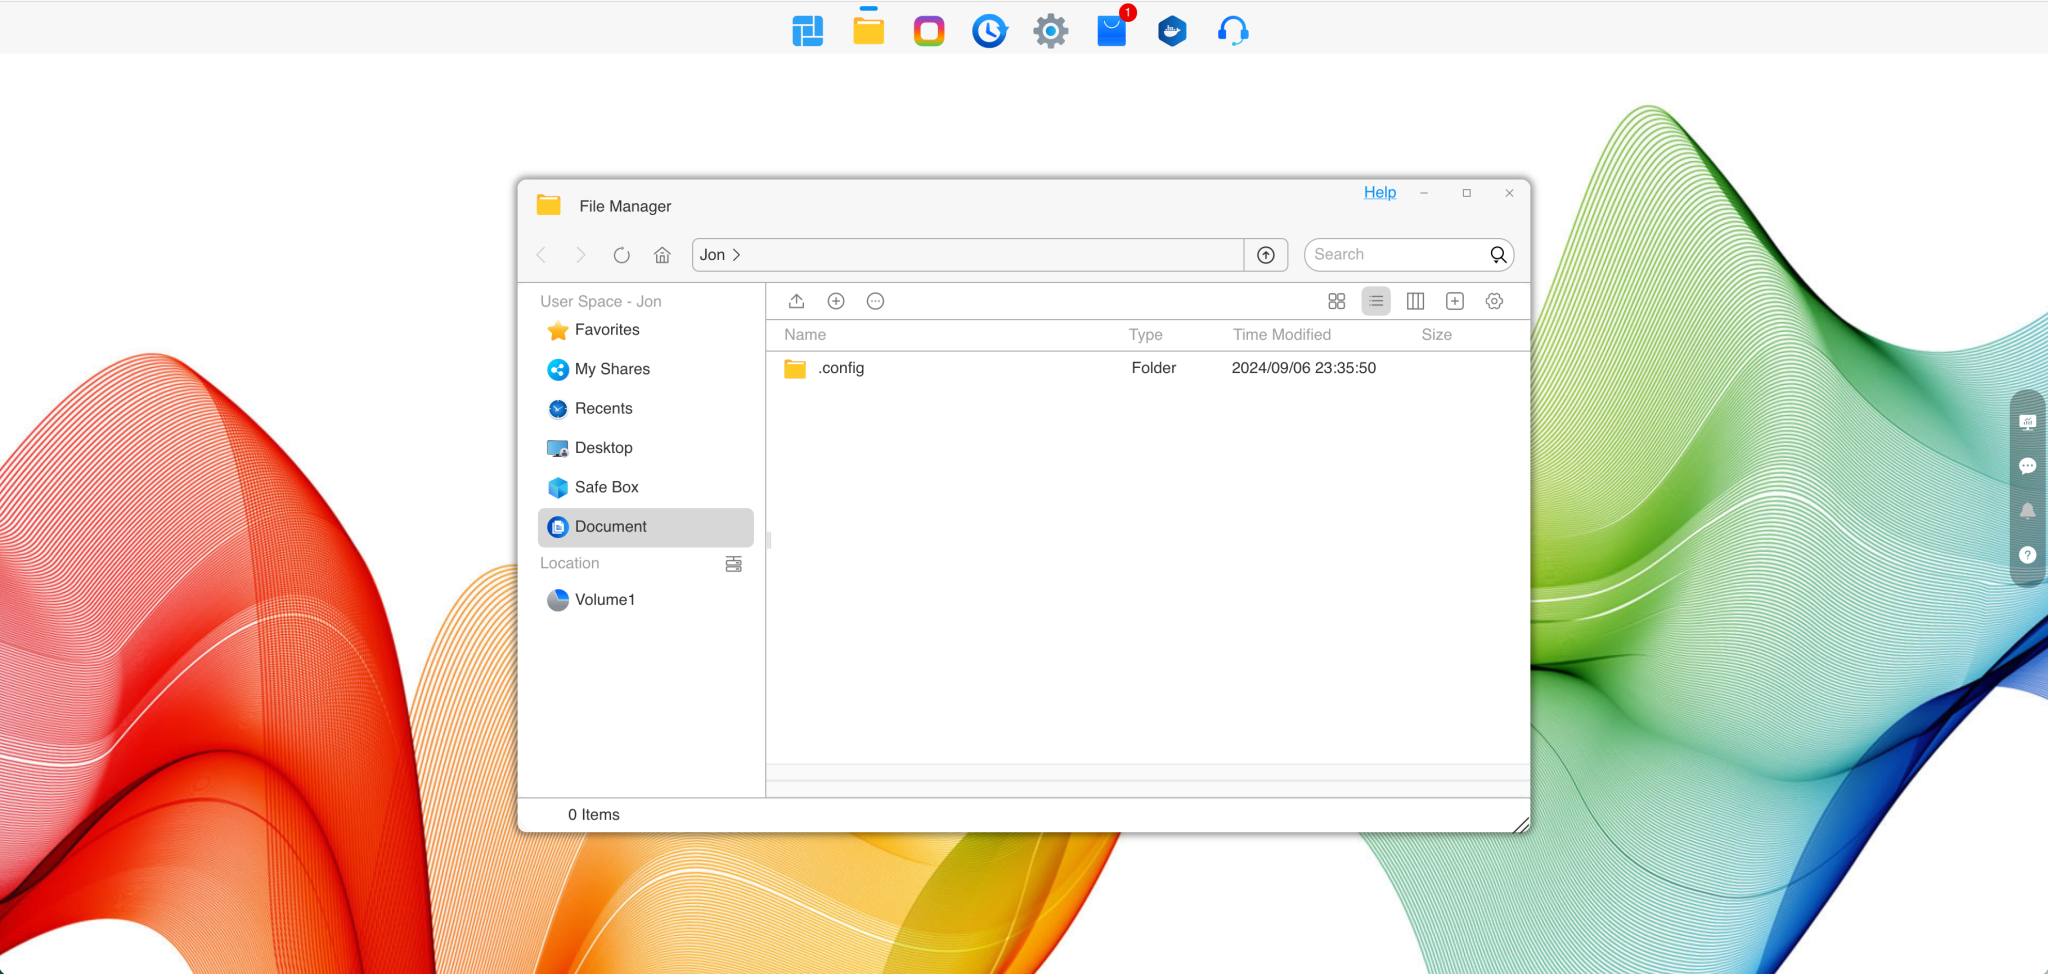Toggle list view mode
Viewport: 2048px width, 974px height.
[x=1376, y=301]
